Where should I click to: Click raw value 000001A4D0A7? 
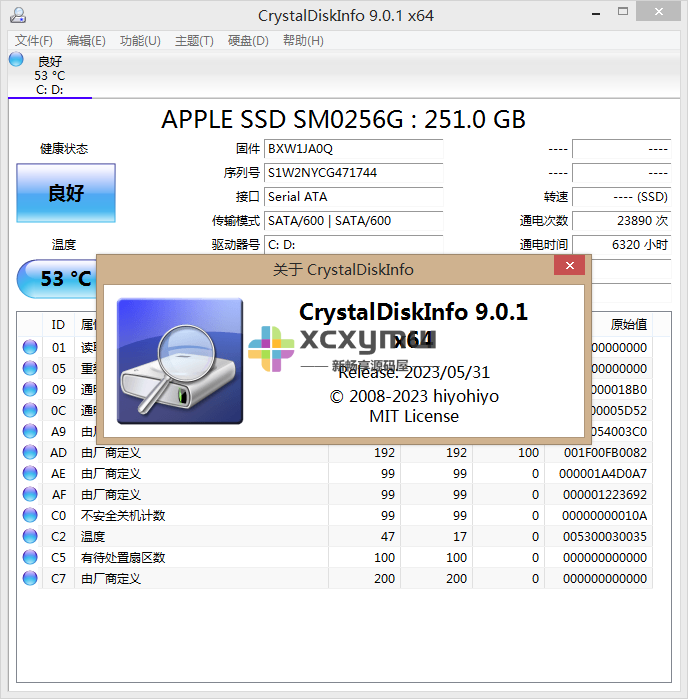602,474
